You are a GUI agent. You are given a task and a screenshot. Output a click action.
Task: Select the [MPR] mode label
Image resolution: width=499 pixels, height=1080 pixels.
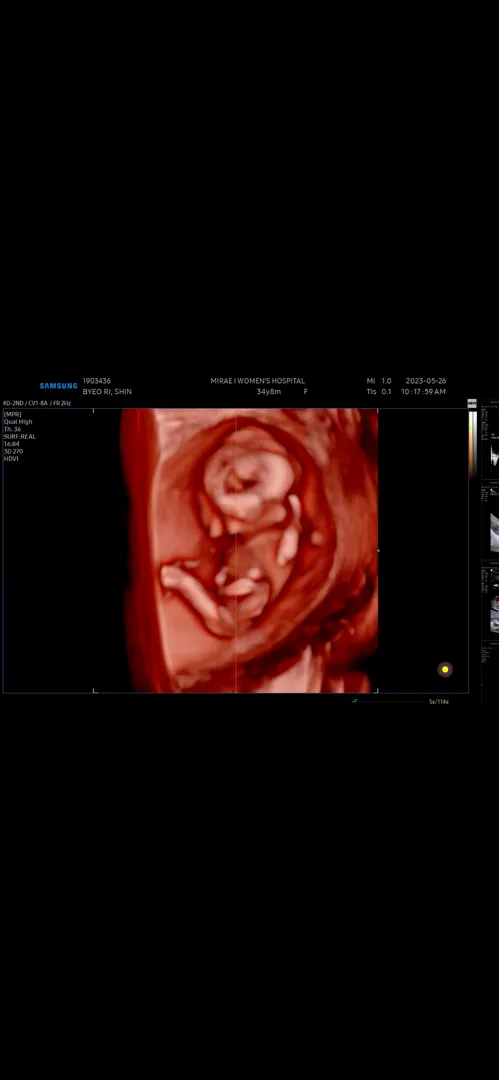click(12, 414)
